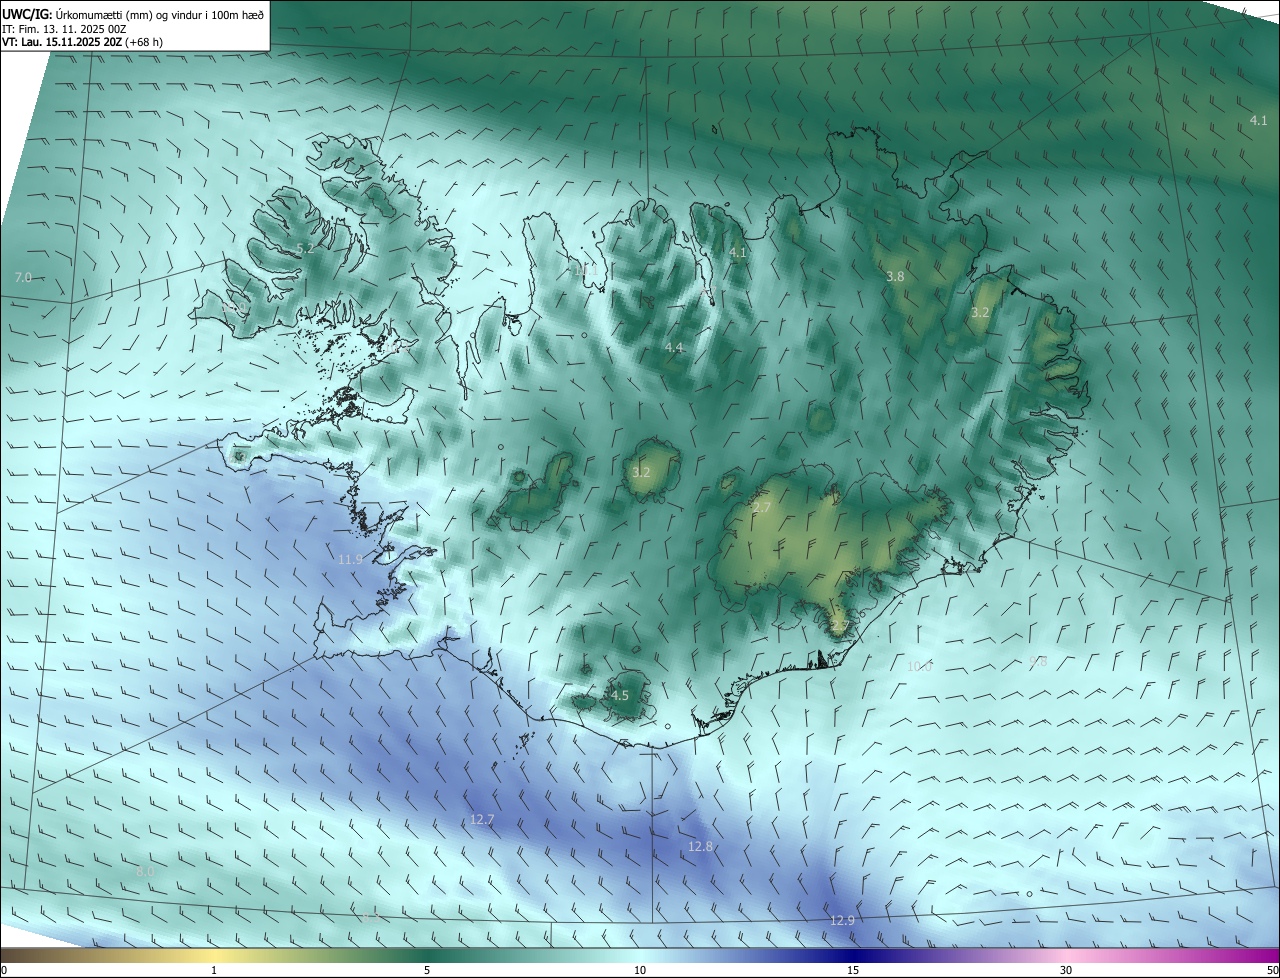Select the 12.9 value near the bottom
This screenshot has height=978, width=1280.
[x=843, y=920]
